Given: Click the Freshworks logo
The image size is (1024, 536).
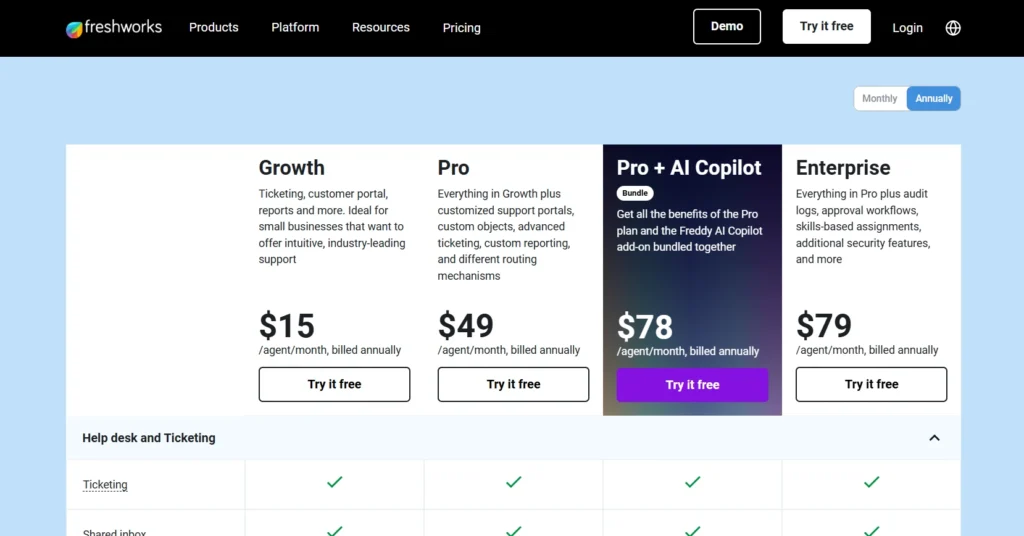Looking at the screenshot, I should click(x=113, y=28).
